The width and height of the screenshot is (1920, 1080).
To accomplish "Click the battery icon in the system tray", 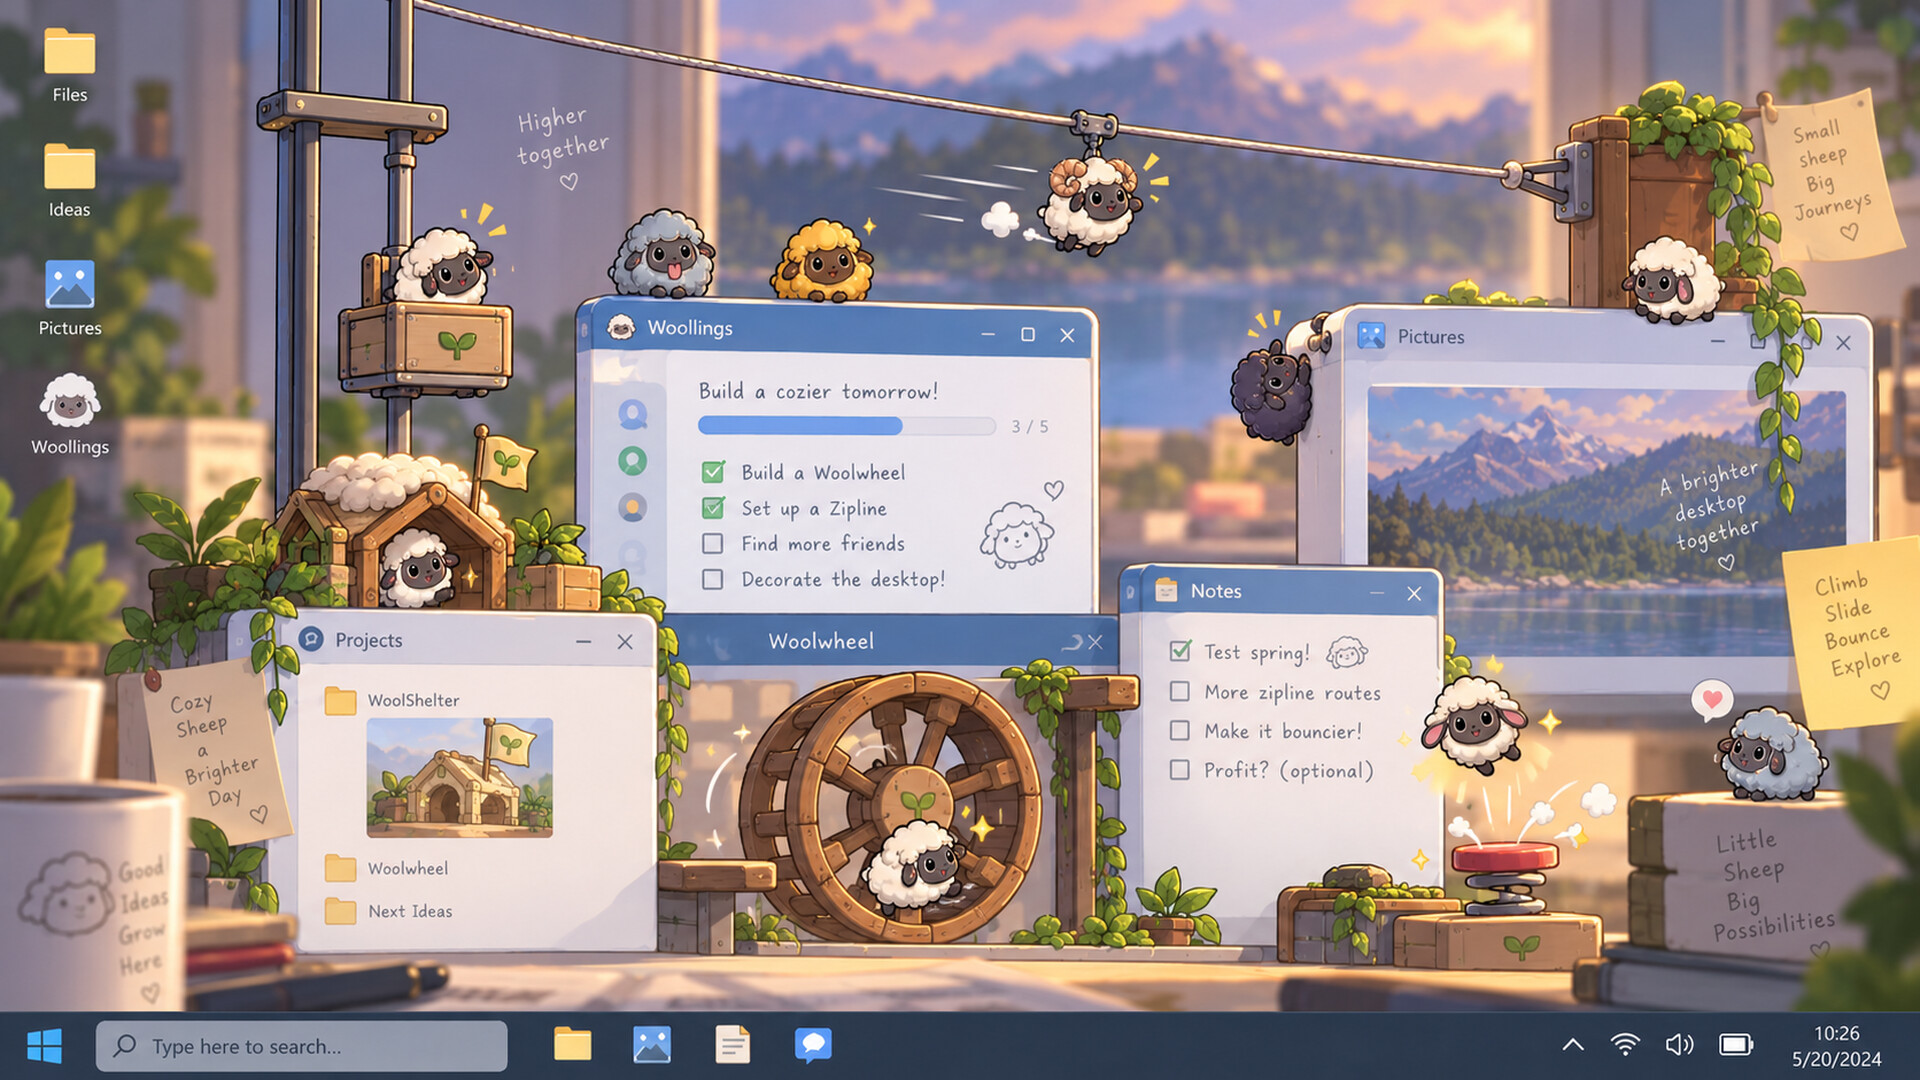I will (1736, 1045).
